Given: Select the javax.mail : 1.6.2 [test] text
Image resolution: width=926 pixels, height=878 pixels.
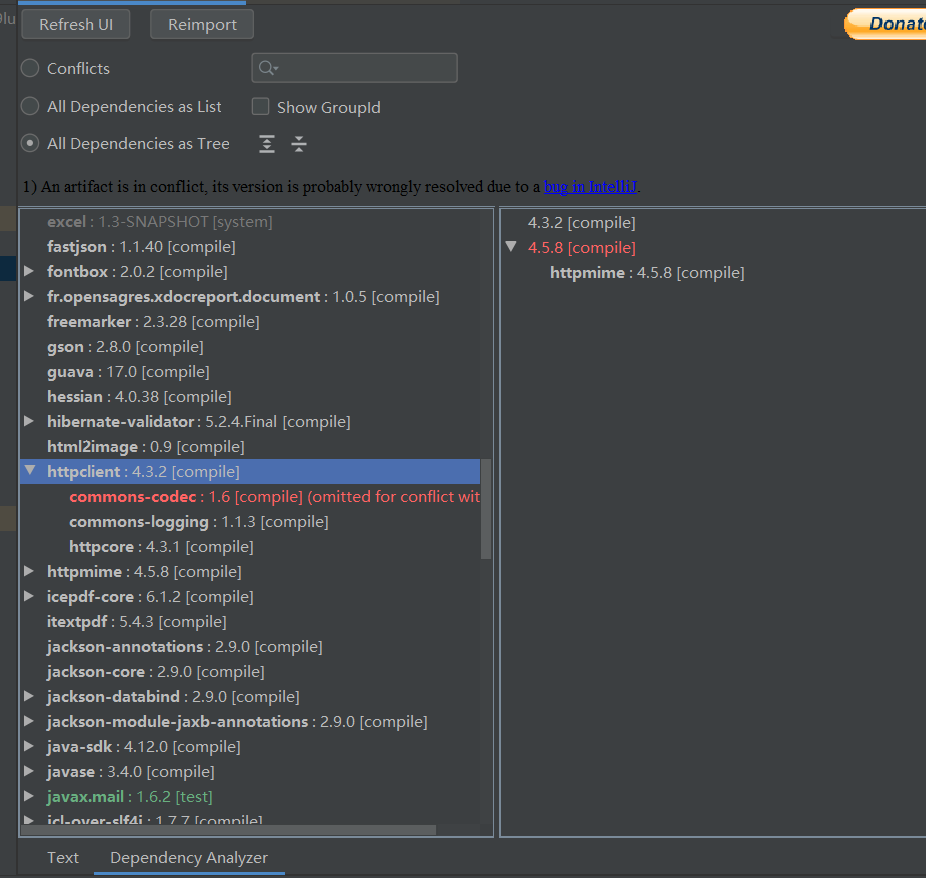Looking at the screenshot, I should pos(130,797).
